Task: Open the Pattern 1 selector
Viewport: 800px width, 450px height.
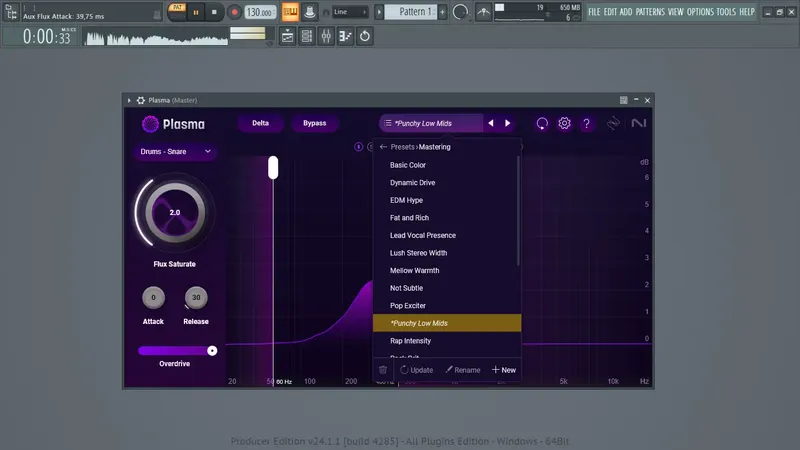Action: [x=411, y=12]
